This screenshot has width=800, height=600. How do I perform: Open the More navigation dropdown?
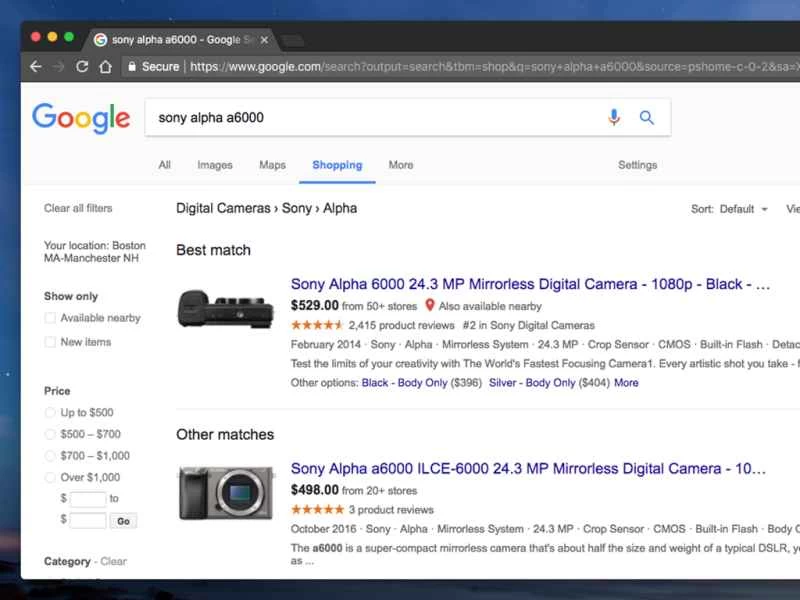(400, 165)
